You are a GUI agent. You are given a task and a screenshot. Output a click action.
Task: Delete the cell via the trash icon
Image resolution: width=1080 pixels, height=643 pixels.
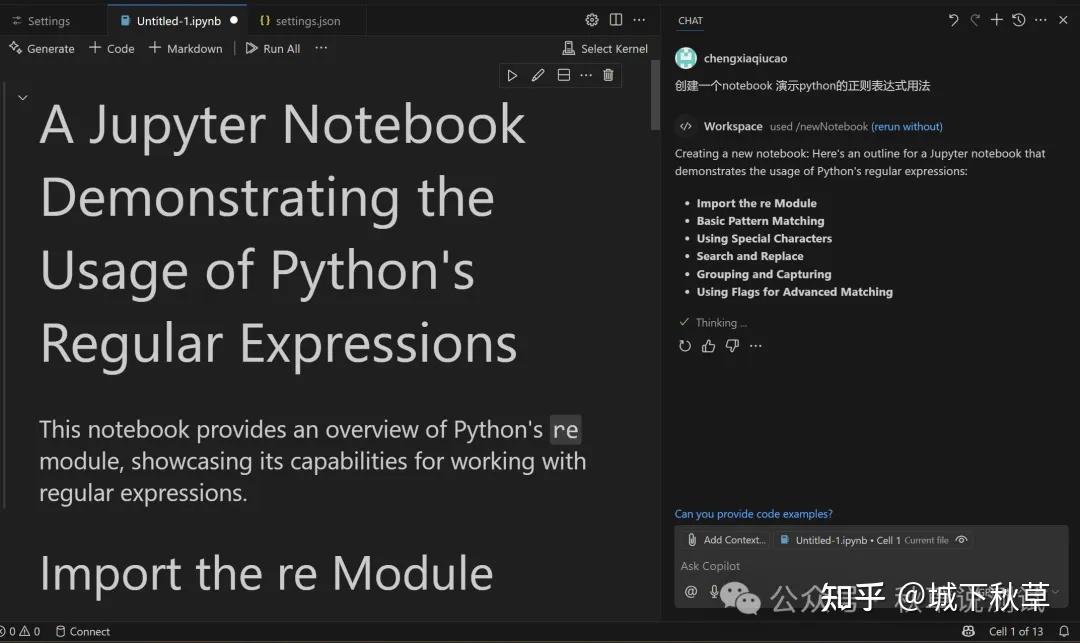[608, 74]
